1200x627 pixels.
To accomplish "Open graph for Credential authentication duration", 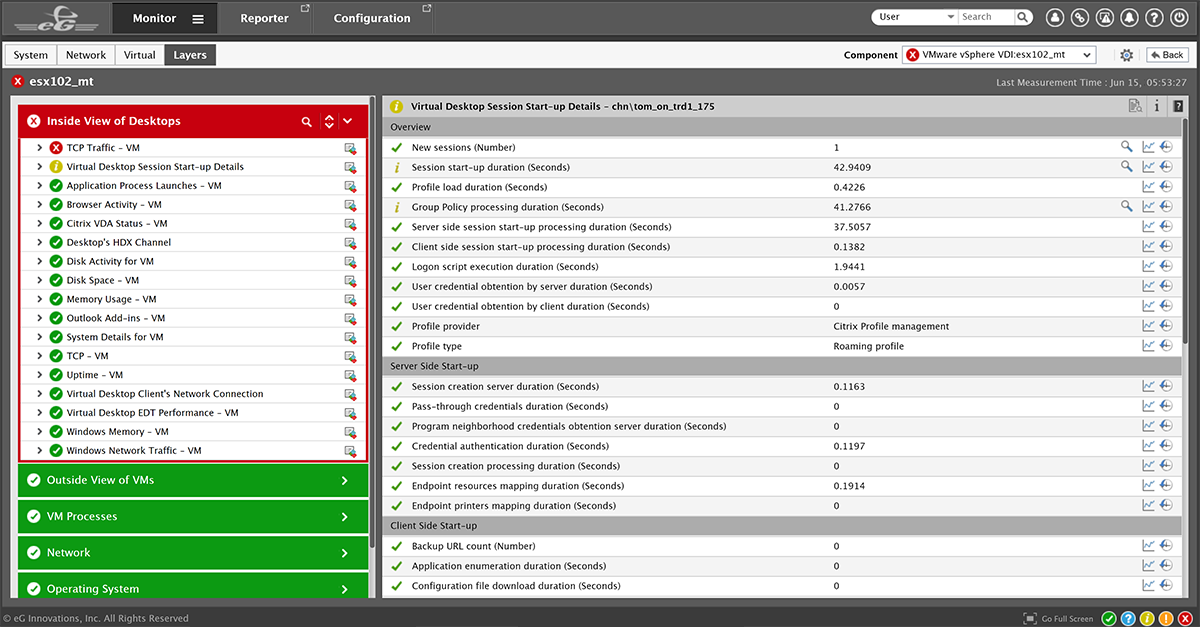I will tap(1149, 446).
